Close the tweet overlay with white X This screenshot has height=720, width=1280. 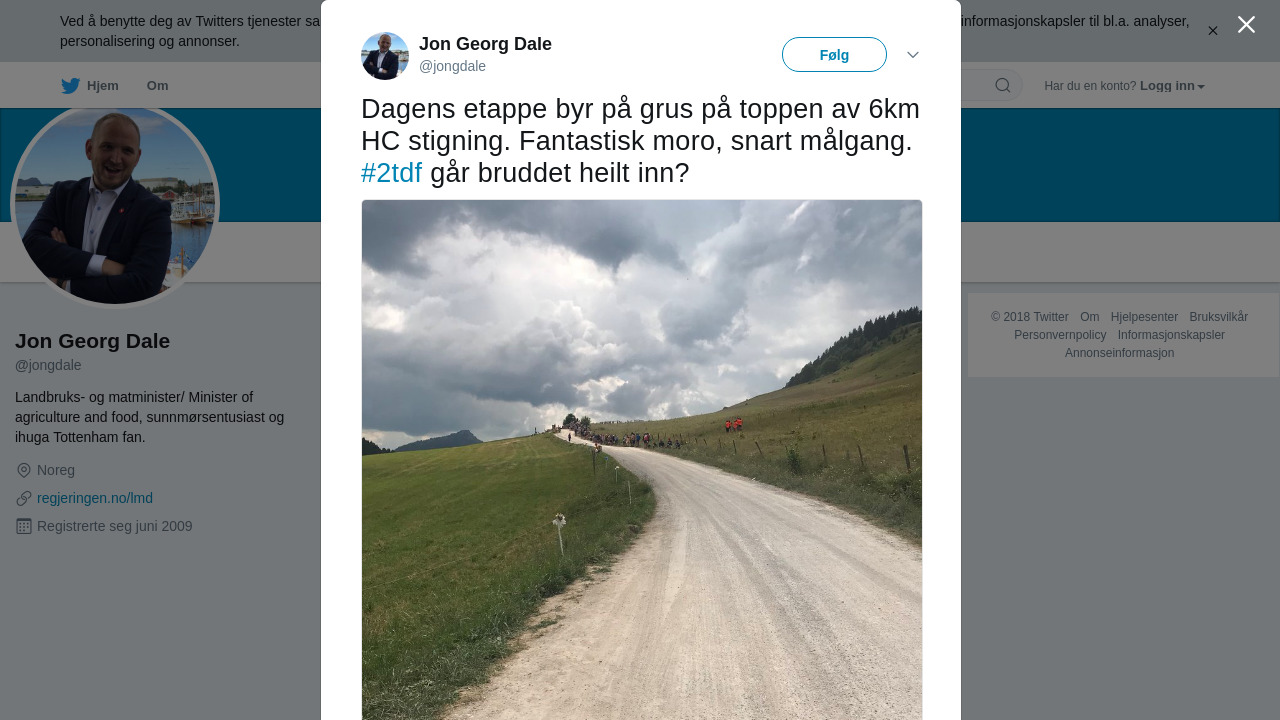[1246, 25]
